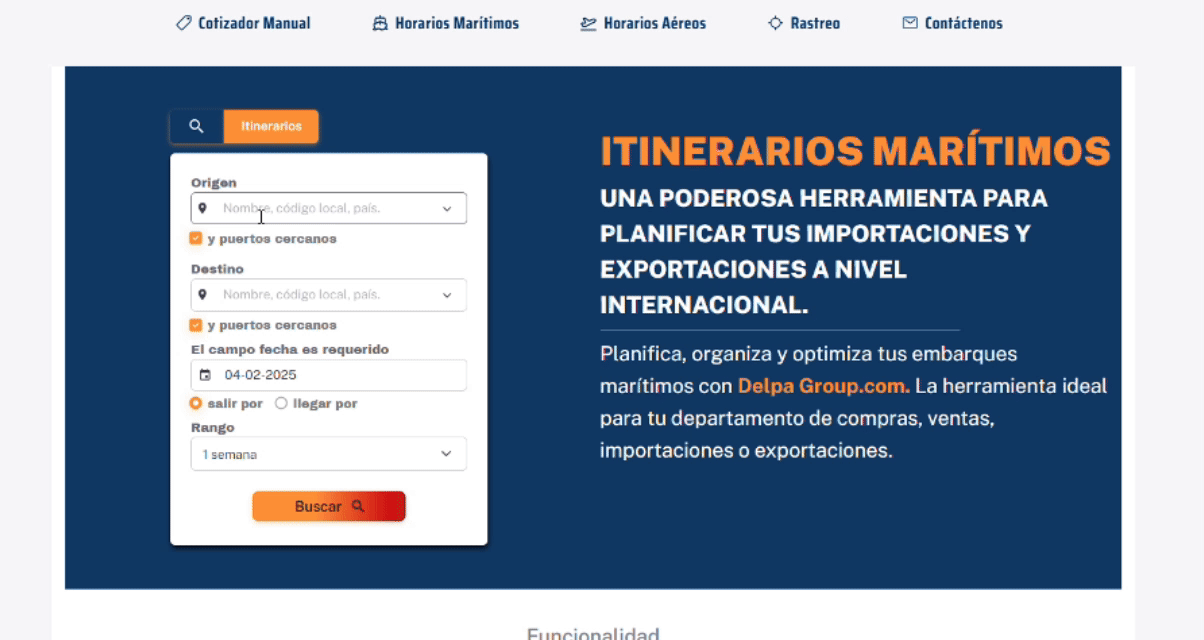The width and height of the screenshot is (1204, 640).
Task: Click the magnifier icon on Buscar button
Action: [x=358, y=506]
